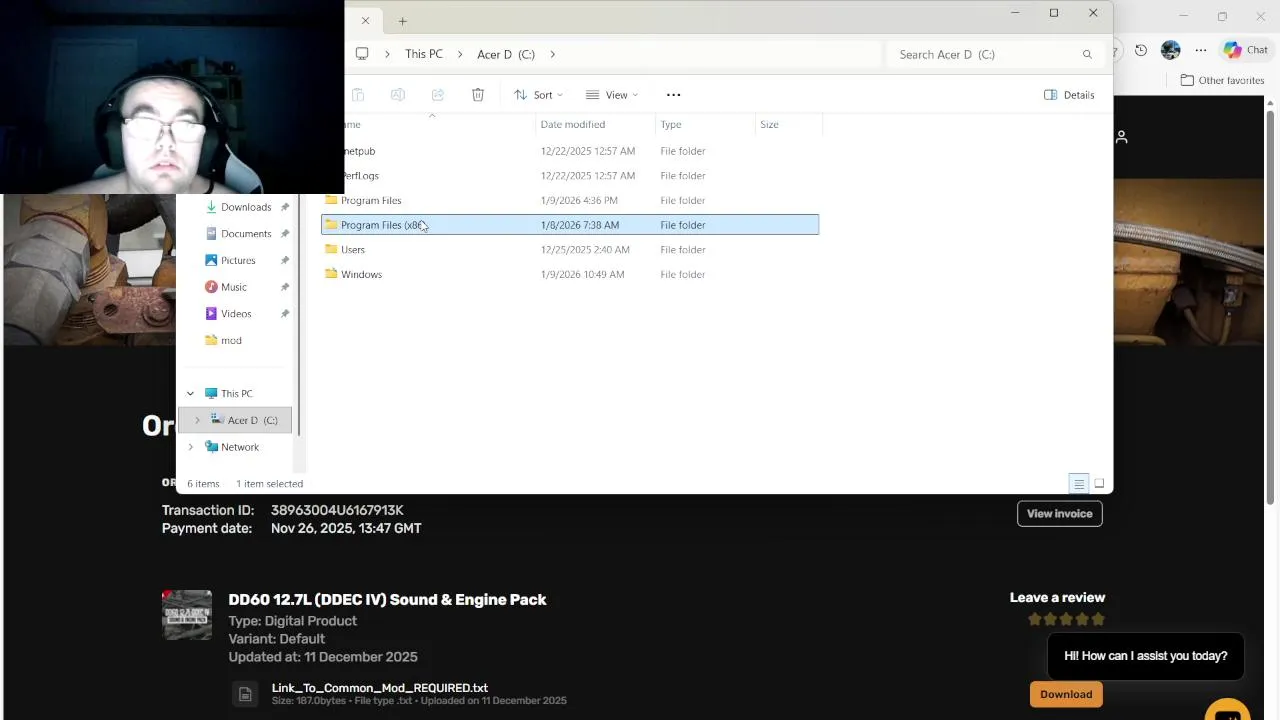Select Network in navigation pane
The width and height of the screenshot is (1280, 720).
tap(240, 447)
